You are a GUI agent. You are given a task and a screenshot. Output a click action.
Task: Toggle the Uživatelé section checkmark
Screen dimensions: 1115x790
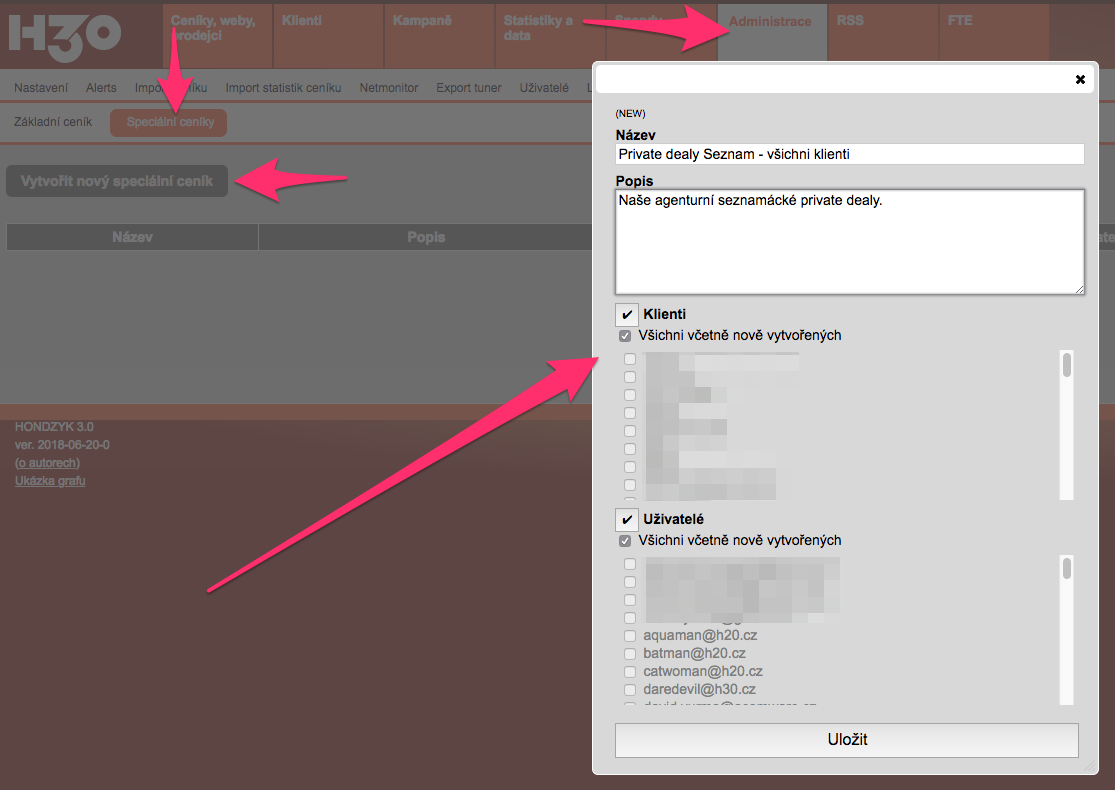tap(627, 520)
